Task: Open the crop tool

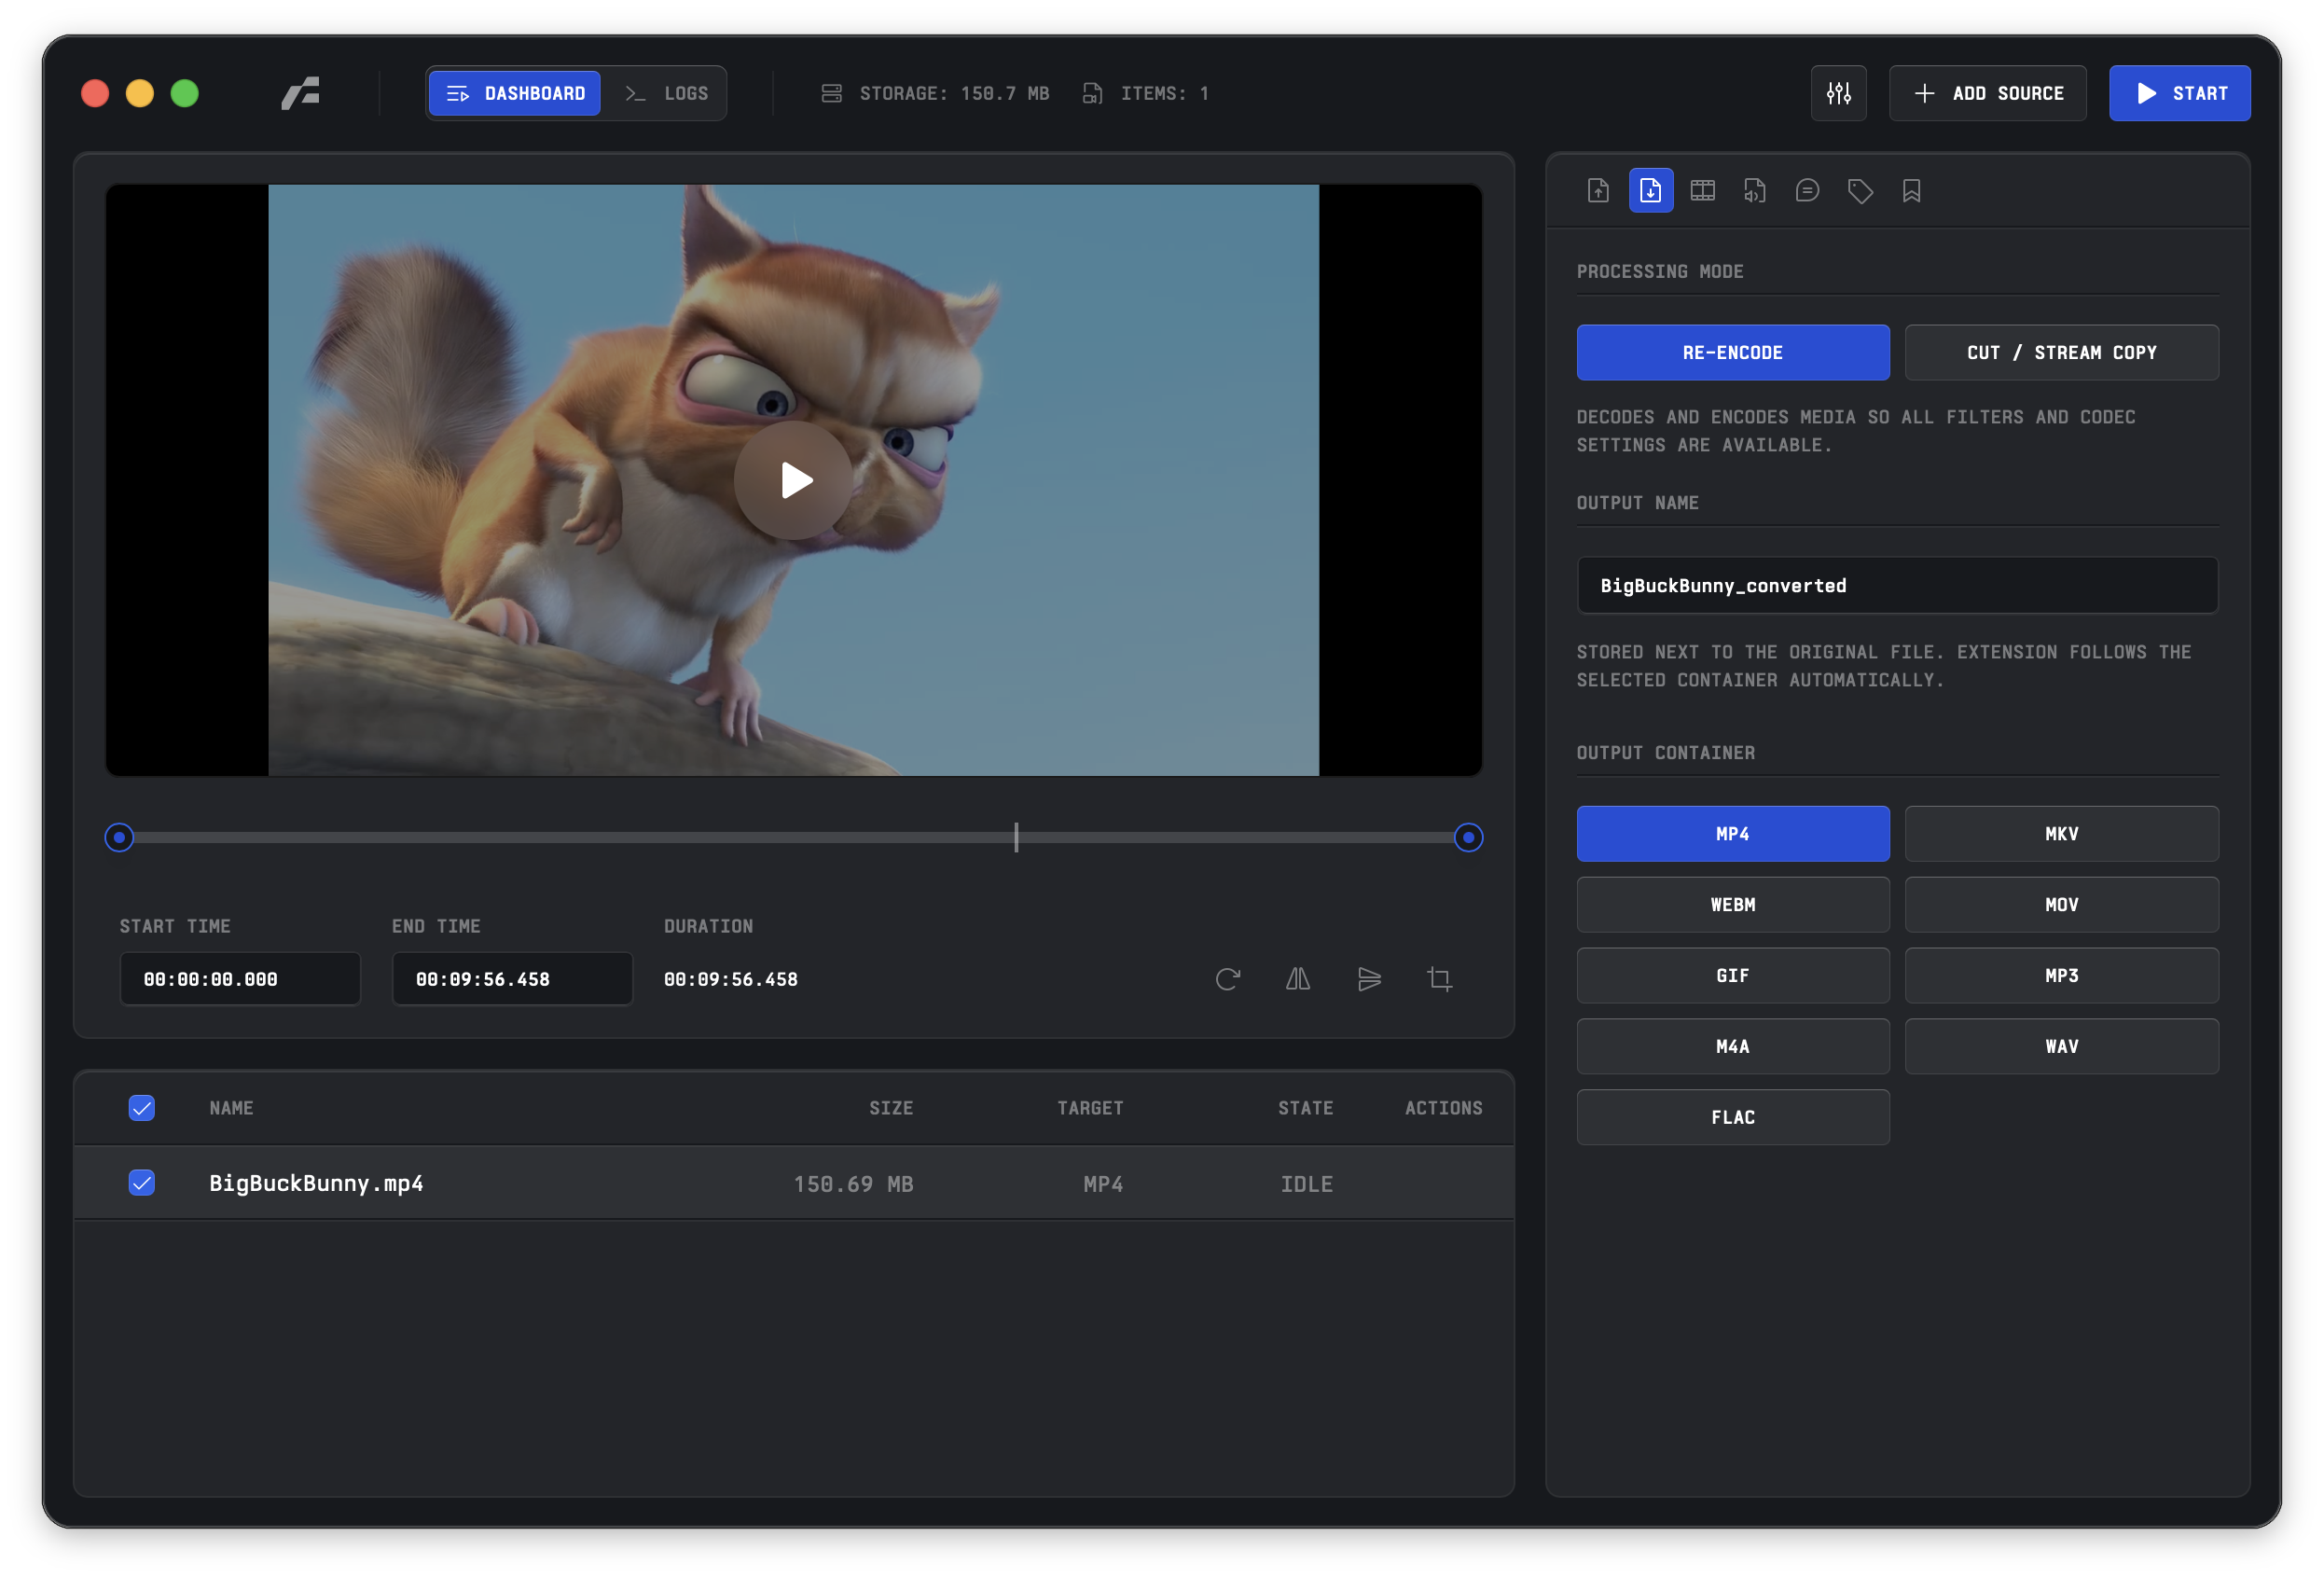Action: tap(1440, 979)
